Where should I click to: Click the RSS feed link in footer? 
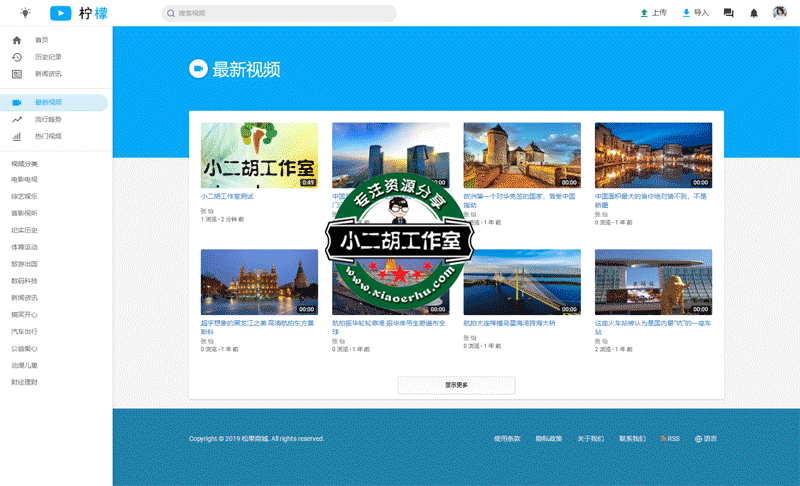(x=670, y=439)
